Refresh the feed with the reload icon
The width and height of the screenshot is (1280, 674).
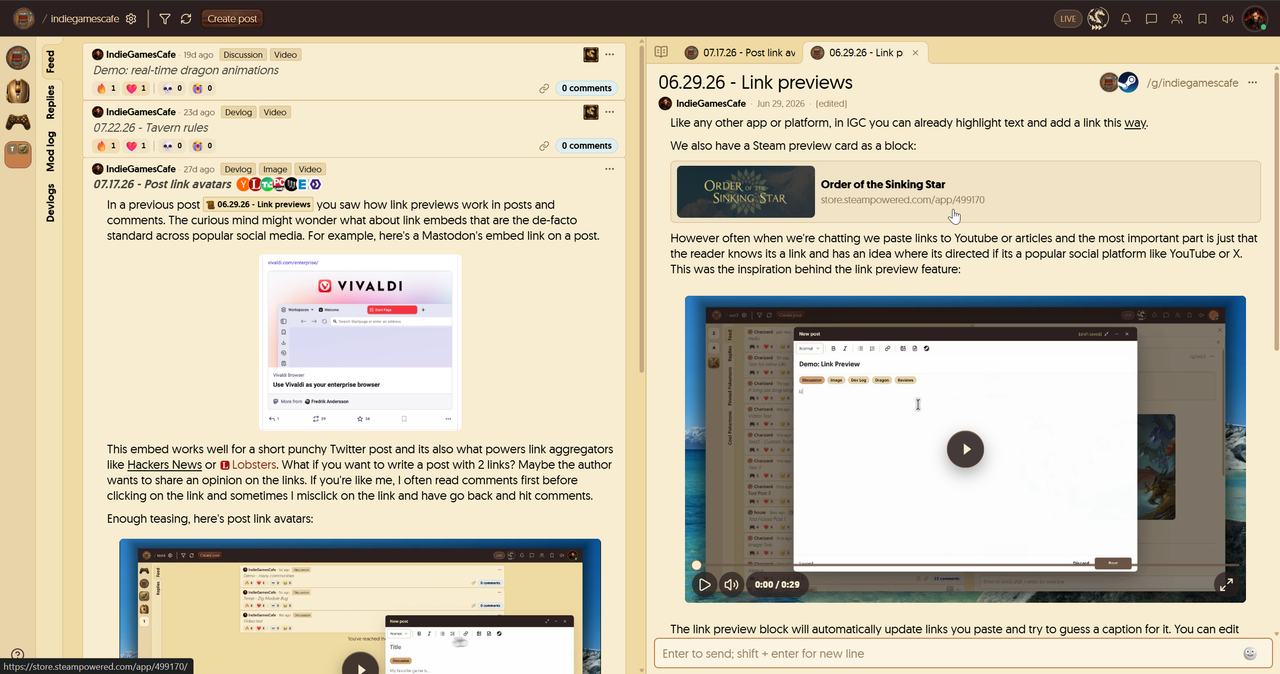pos(186,18)
